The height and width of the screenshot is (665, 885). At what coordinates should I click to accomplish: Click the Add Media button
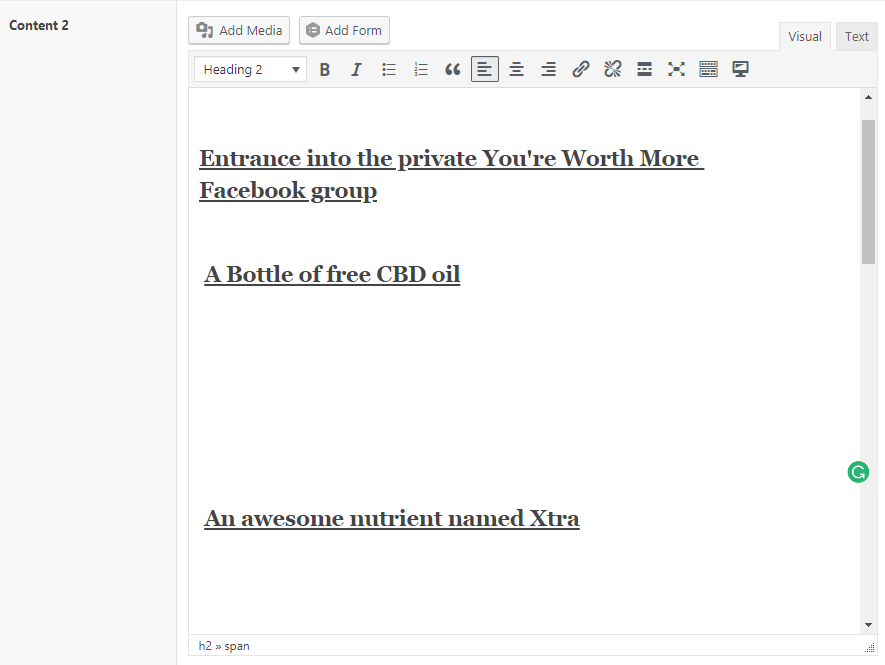(x=239, y=30)
